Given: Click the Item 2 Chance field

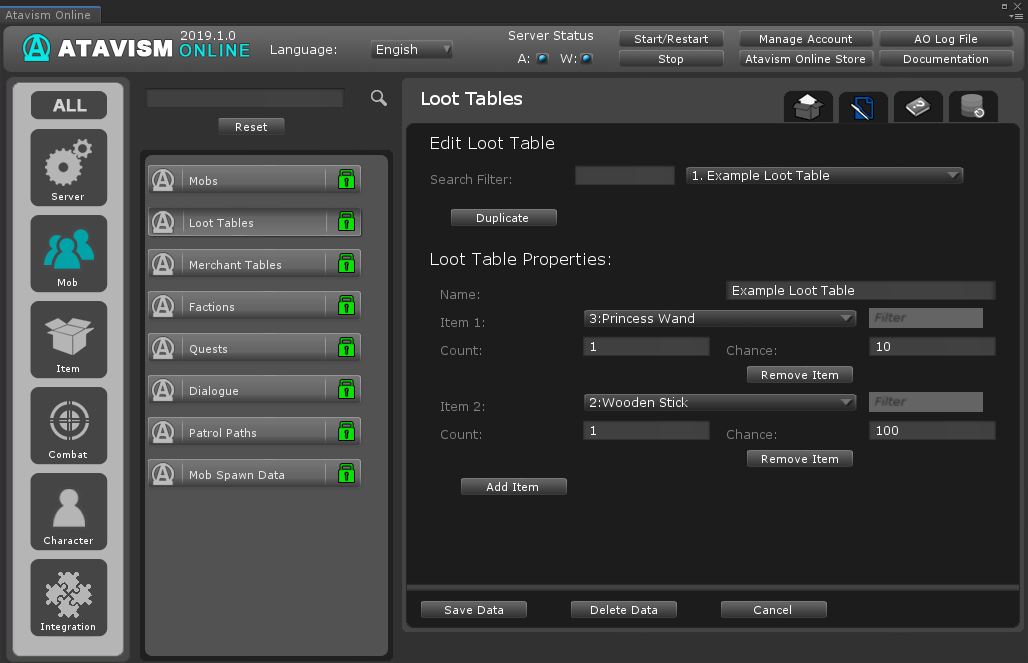Looking at the screenshot, I should [931, 430].
